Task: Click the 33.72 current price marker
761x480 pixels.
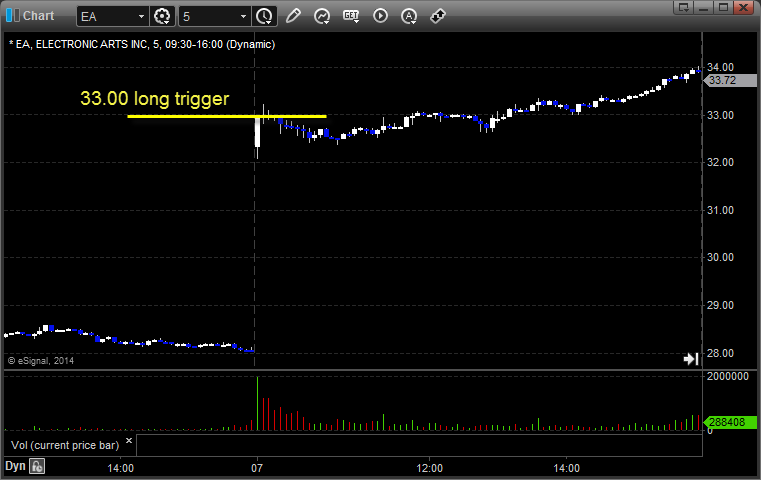Action: (x=730, y=81)
